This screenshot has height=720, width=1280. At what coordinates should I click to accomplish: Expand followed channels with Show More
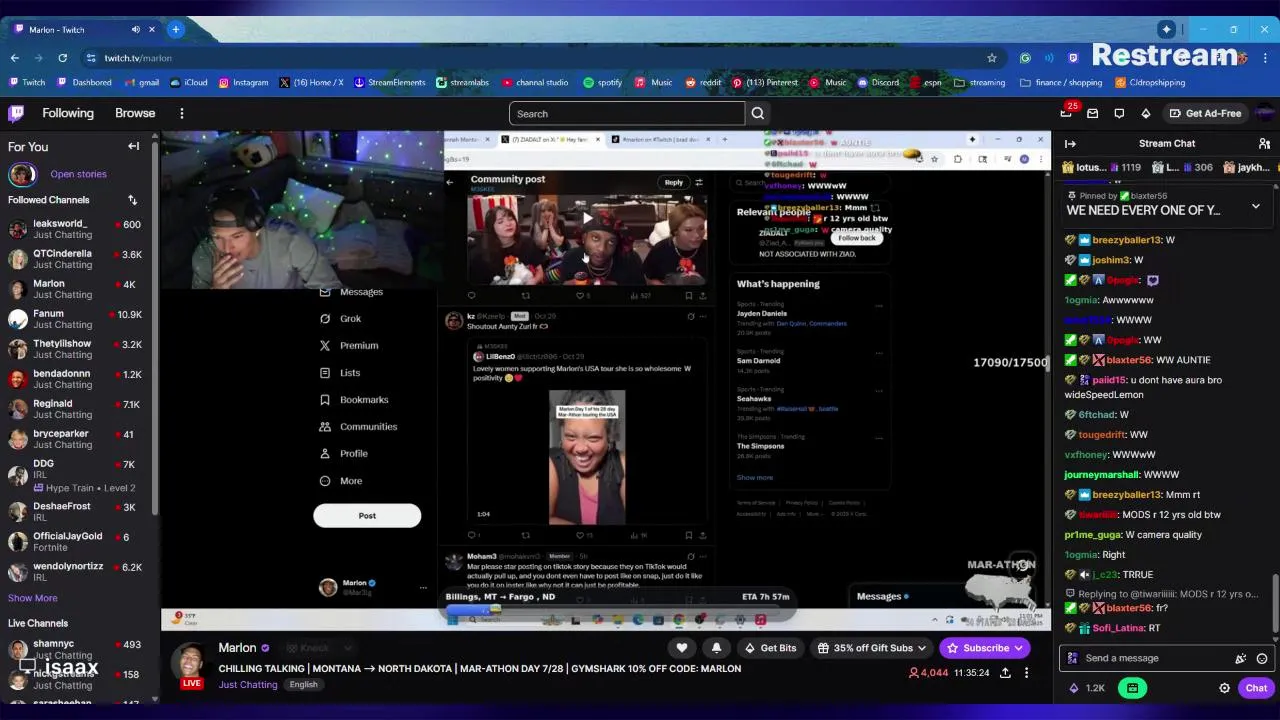(32, 598)
